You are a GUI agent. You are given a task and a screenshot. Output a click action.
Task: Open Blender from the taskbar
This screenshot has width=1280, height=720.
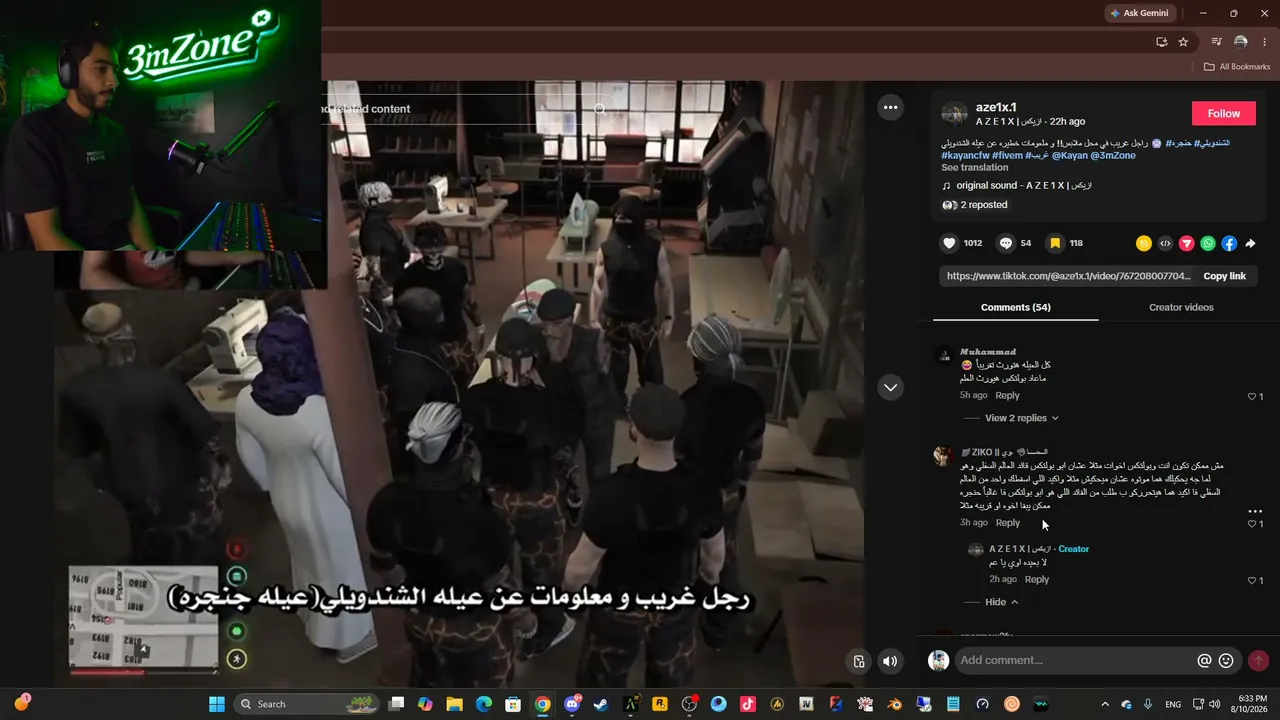click(895, 704)
